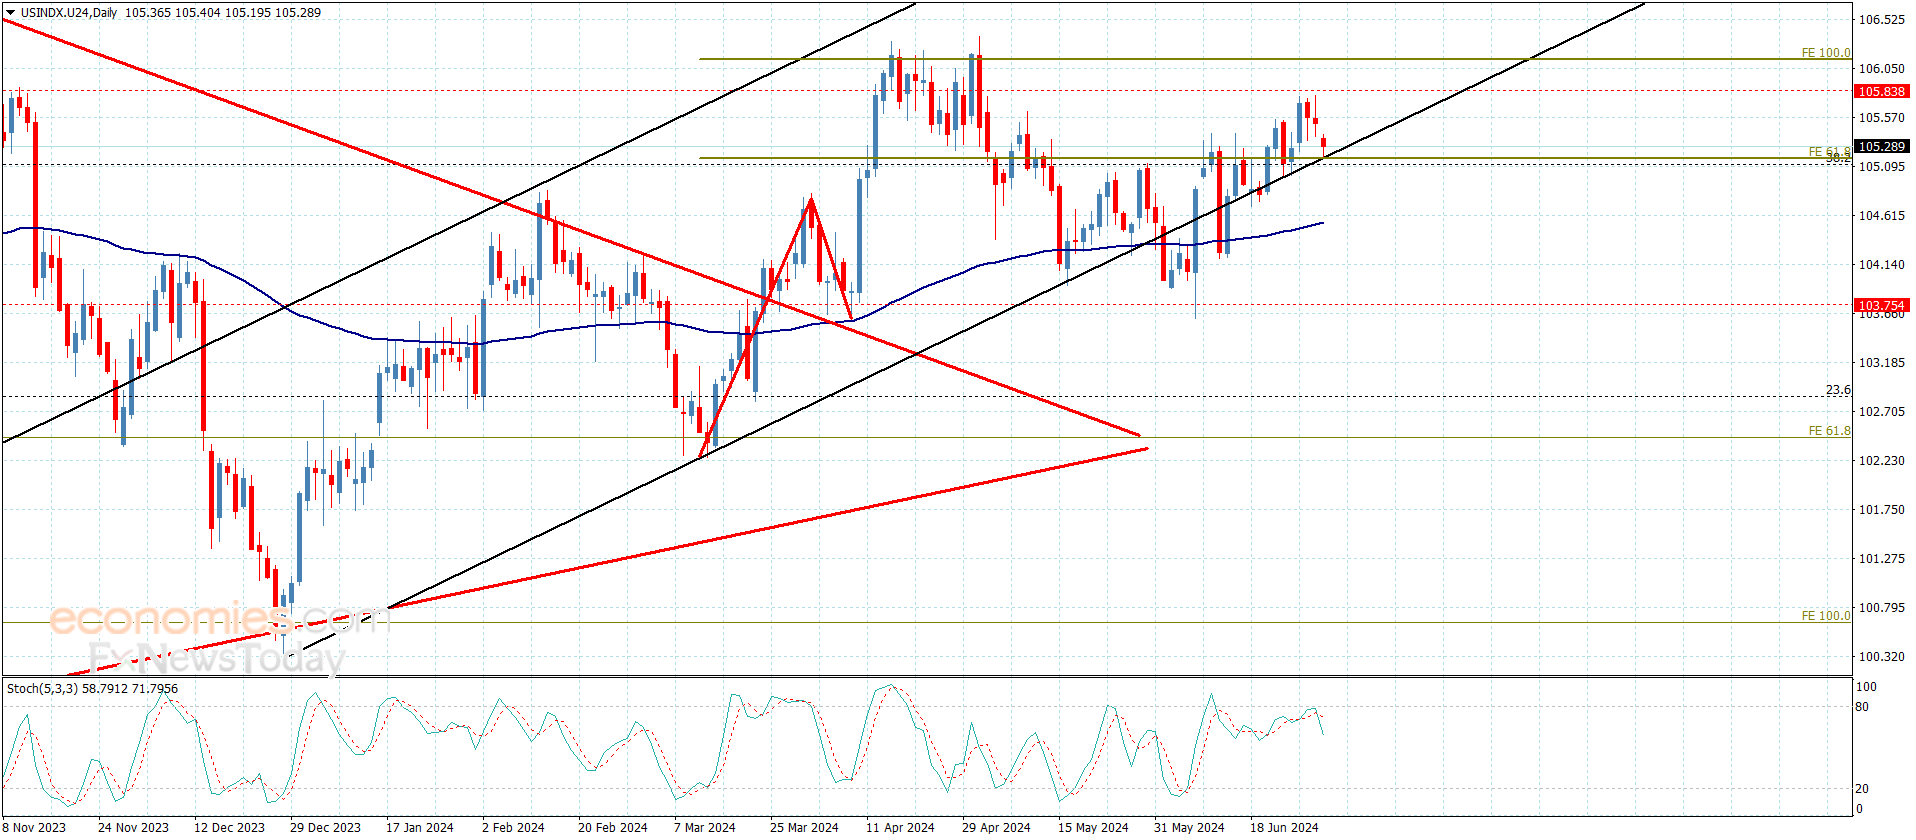Click the 11 Apr 2024 date label

click(900, 828)
